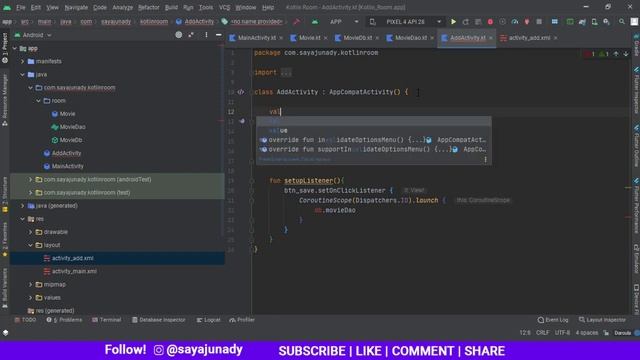Screen dimensions: 640x360
Task: Click the gutter icon beside class AddActivity
Action: tap(241, 92)
